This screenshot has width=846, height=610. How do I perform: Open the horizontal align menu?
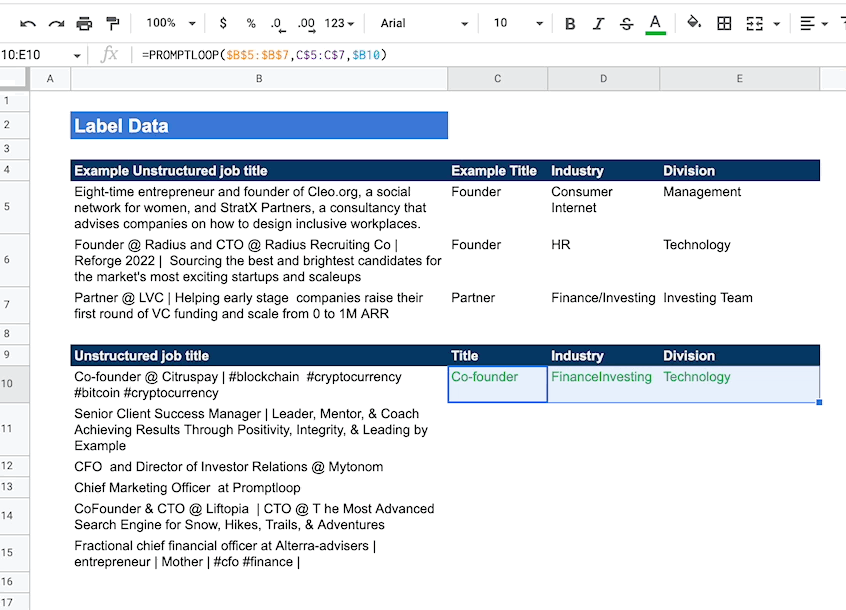point(812,23)
